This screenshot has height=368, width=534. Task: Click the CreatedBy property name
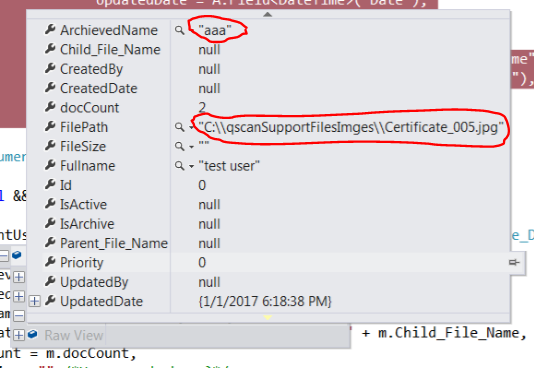(92, 69)
